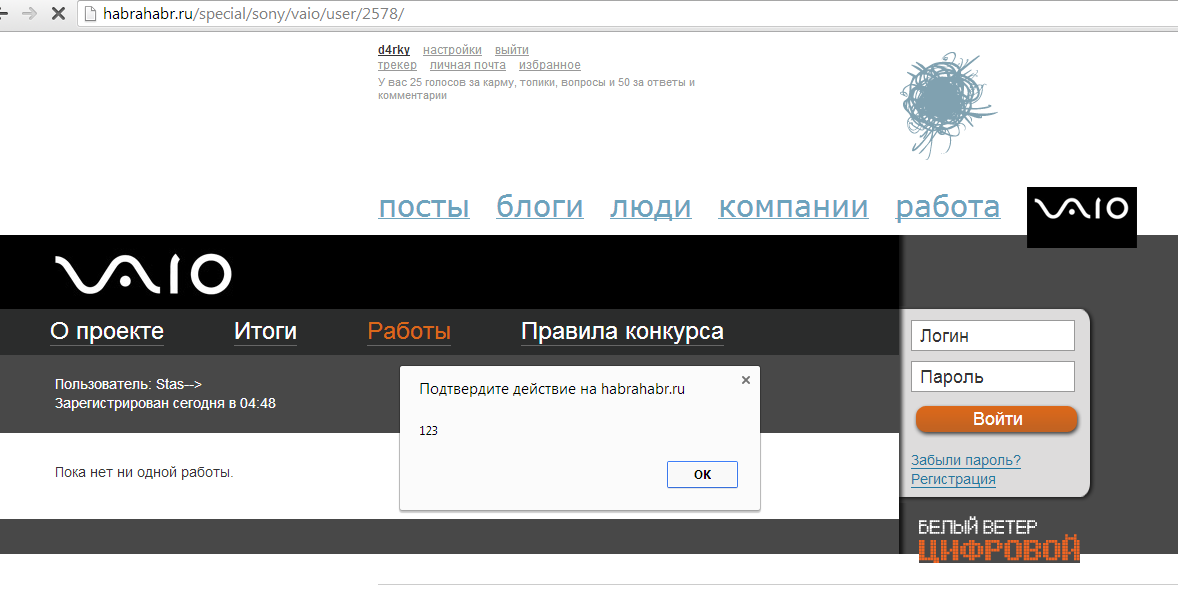Screen dimensions: 1178x597
Task: Click the small VAIO logo beside работа
Action: (1081, 217)
